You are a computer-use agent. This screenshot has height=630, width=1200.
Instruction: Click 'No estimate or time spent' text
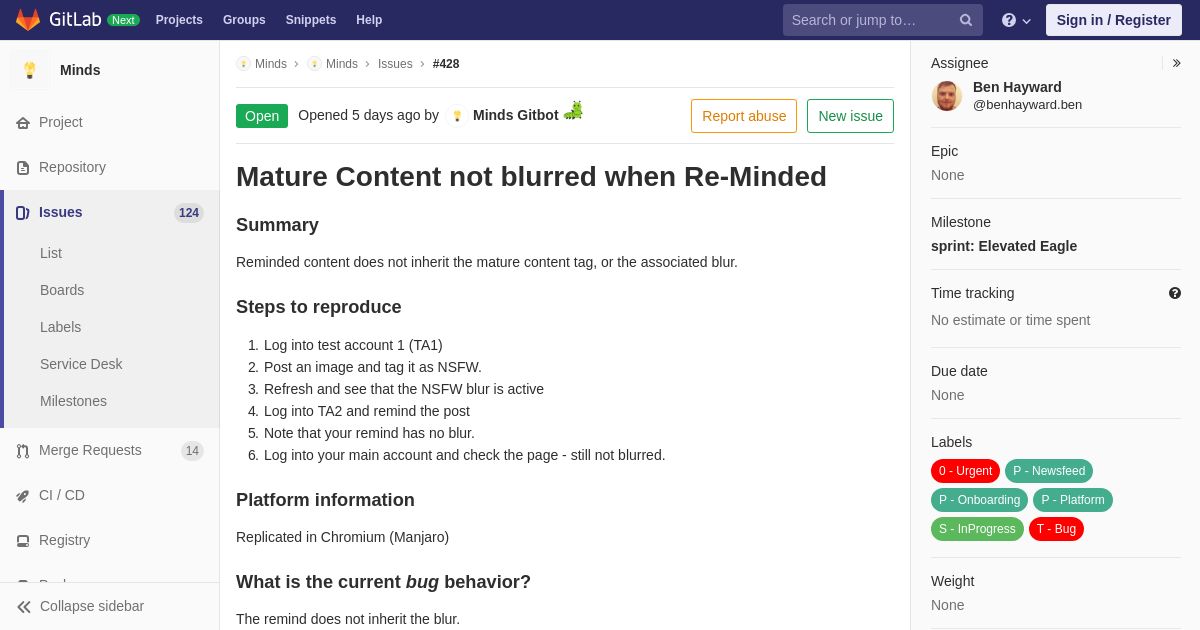[1011, 320]
